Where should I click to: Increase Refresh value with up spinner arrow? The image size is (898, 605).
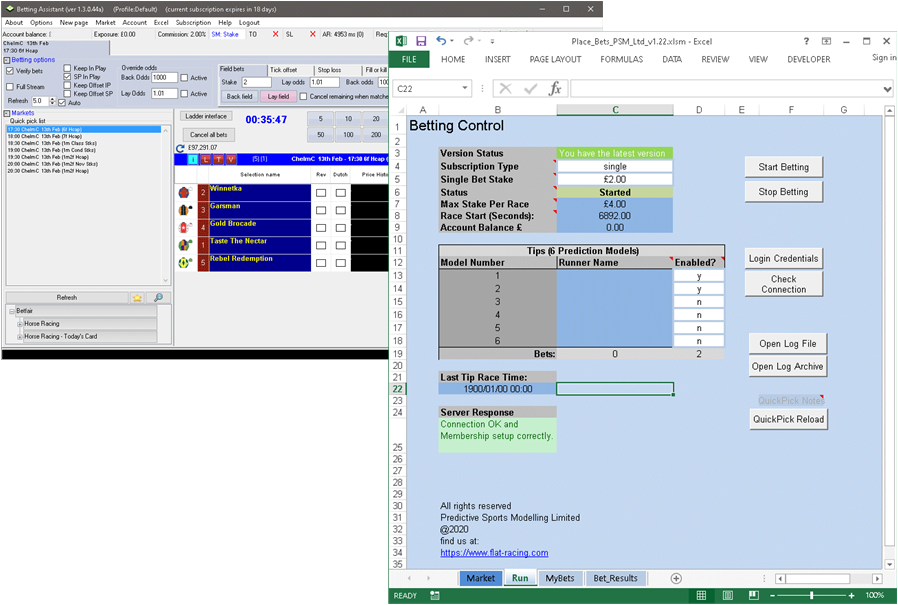[x=53, y=99]
